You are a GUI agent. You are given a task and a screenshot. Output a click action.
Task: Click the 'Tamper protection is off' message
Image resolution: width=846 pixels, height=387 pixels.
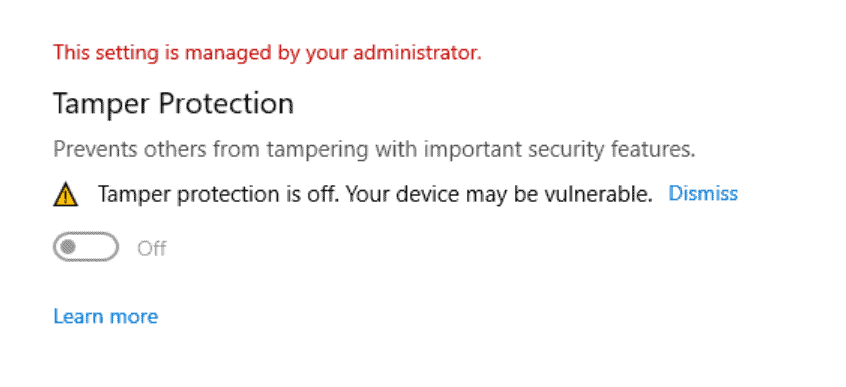pyautogui.click(x=219, y=194)
